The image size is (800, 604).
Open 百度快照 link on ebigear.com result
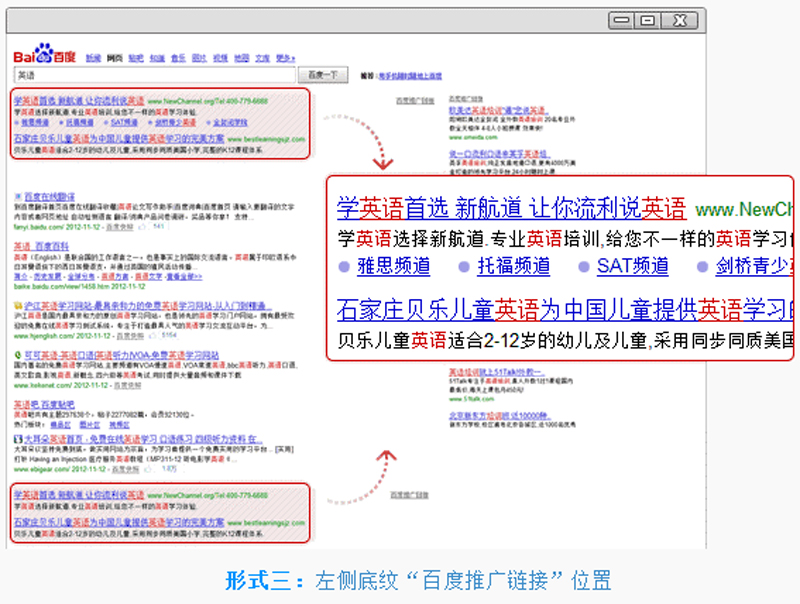pyautogui.click(x=125, y=469)
